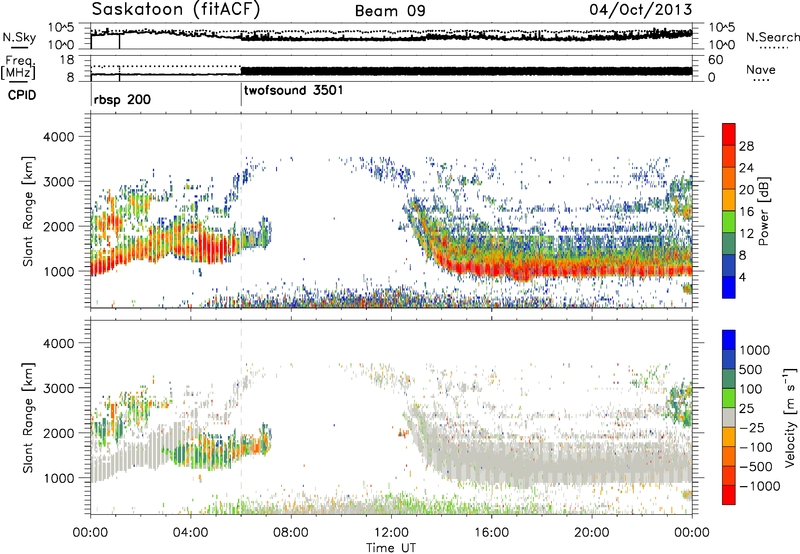This screenshot has height=554, width=800.
Task: Click the 'N.Sky' axis label
Action: click(19, 37)
